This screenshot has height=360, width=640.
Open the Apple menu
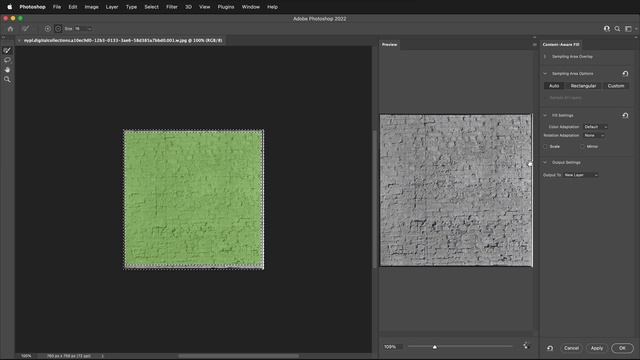(9, 7)
